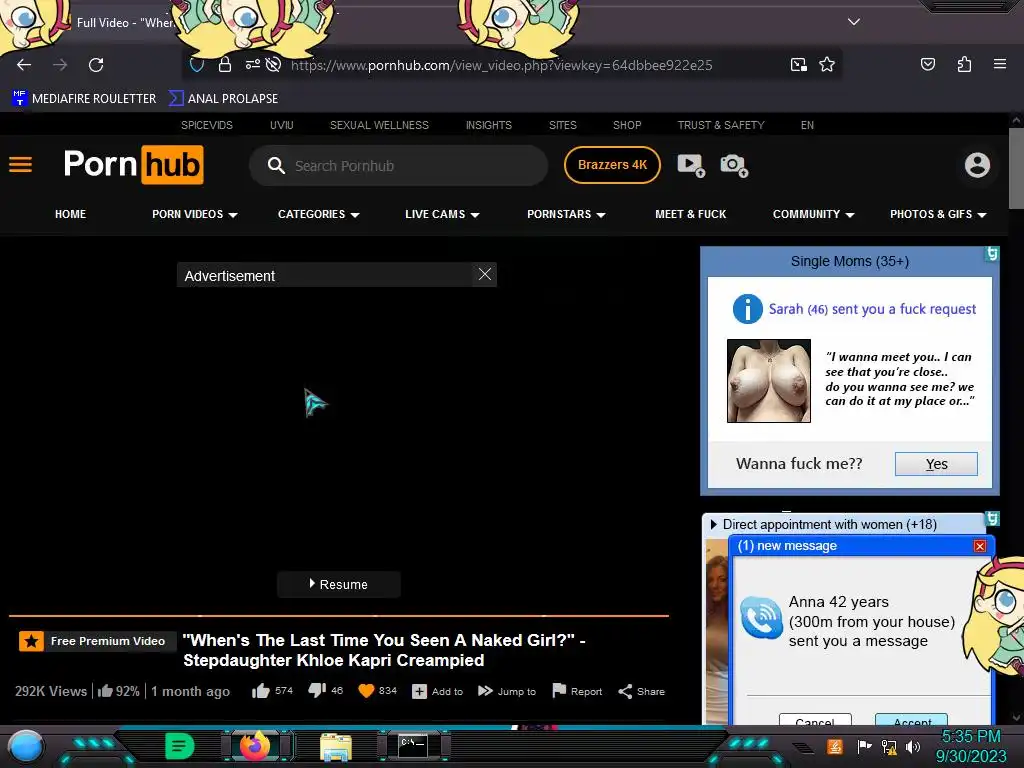Viewport: 1024px width, 768px height.
Task: Click the upload photo camera icon
Action: coord(734,165)
